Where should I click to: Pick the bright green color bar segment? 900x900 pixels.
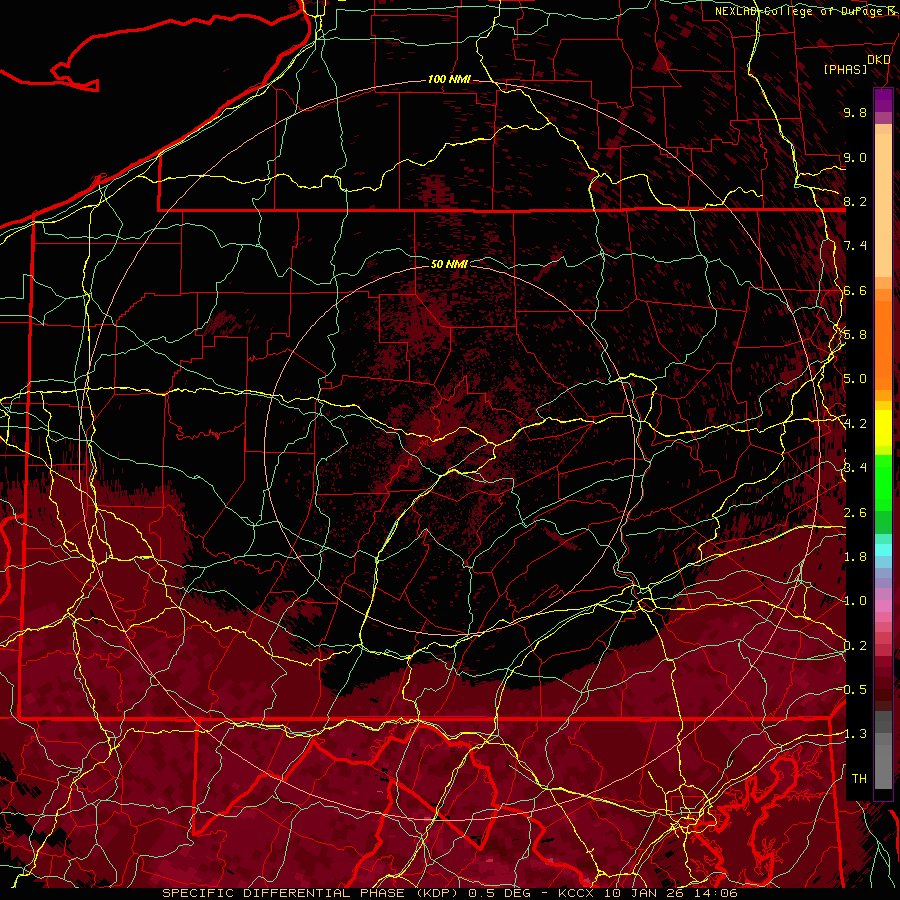click(x=883, y=482)
